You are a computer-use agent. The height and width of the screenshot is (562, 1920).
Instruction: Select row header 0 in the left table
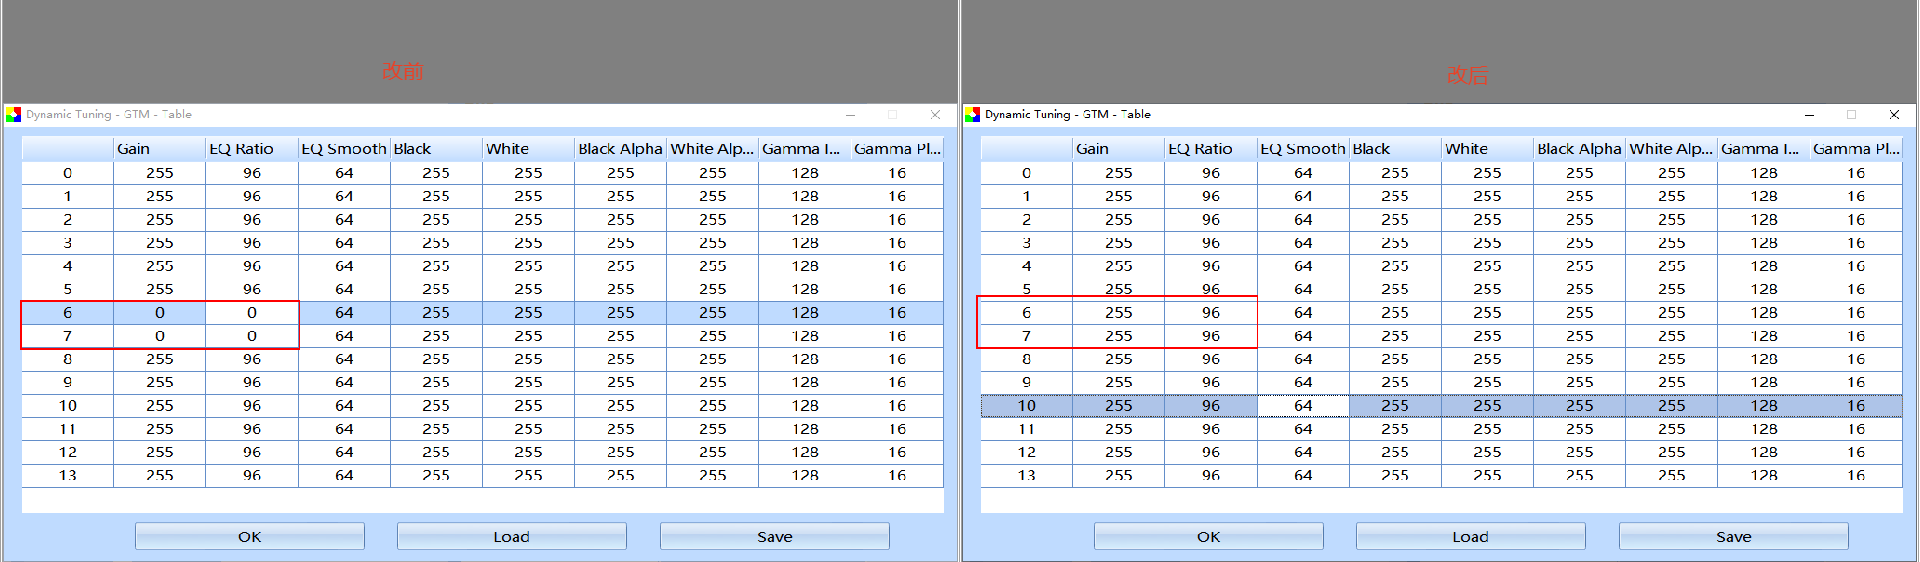[x=68, y=173]
